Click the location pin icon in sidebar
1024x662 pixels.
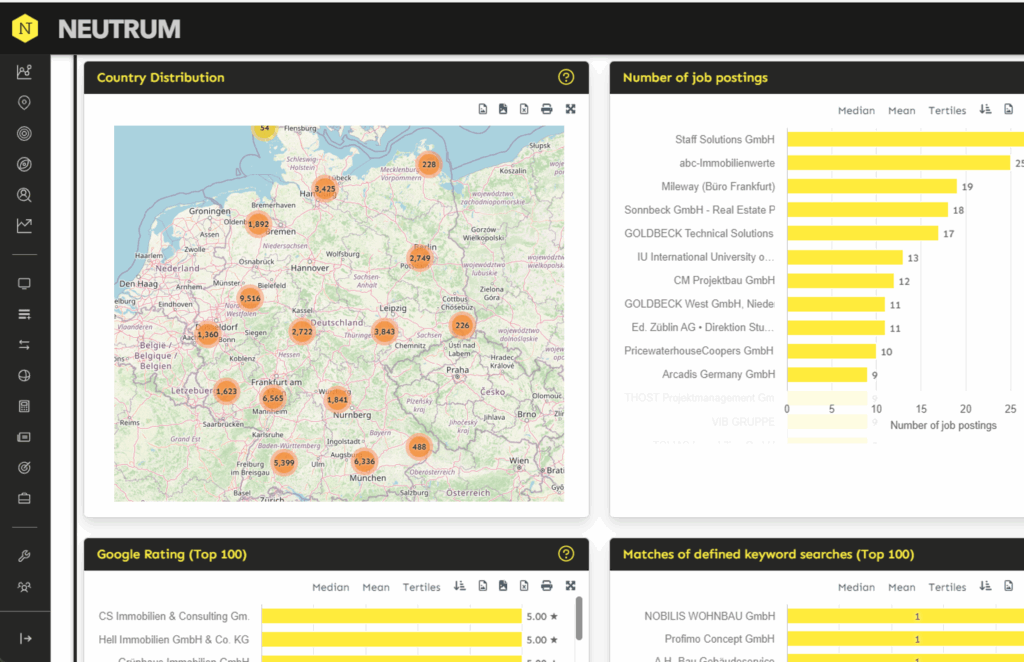(25, 103)
